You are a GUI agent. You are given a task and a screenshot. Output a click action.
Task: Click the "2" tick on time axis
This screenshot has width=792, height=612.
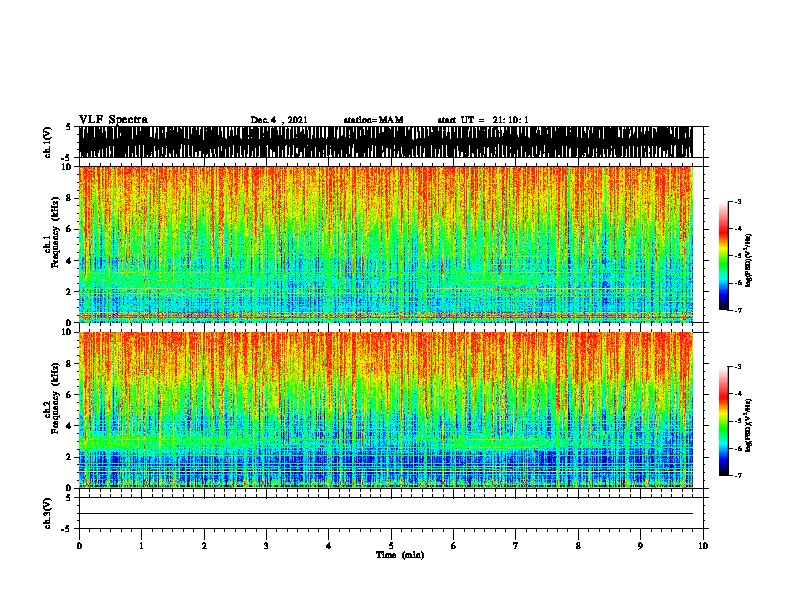[204, 545]
